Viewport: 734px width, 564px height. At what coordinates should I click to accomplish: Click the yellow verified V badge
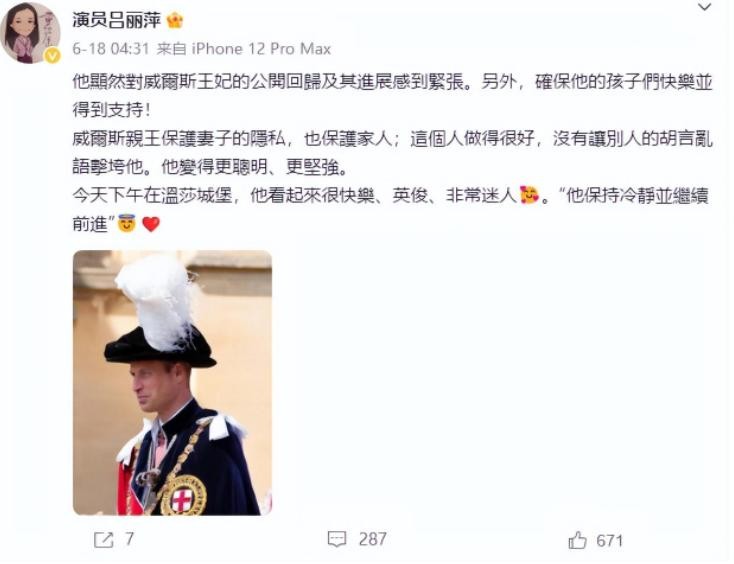[x=52, y=56]
